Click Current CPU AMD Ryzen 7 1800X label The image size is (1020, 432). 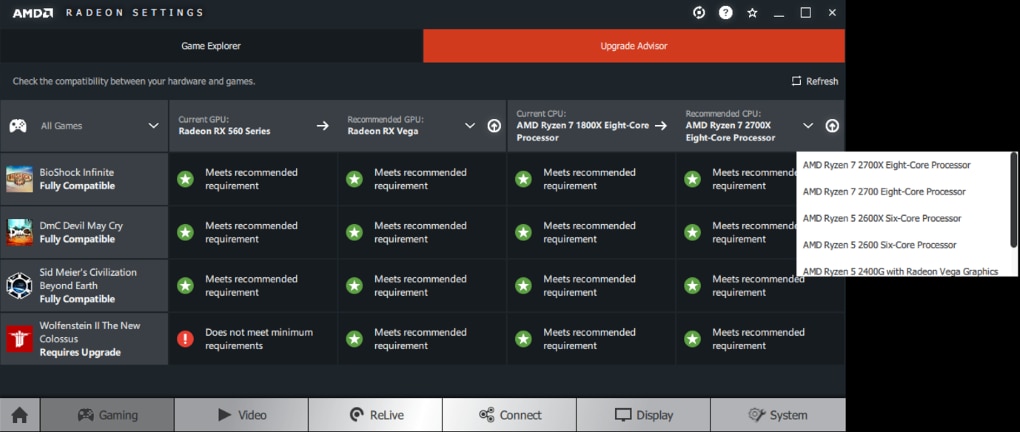pos(583,126)
